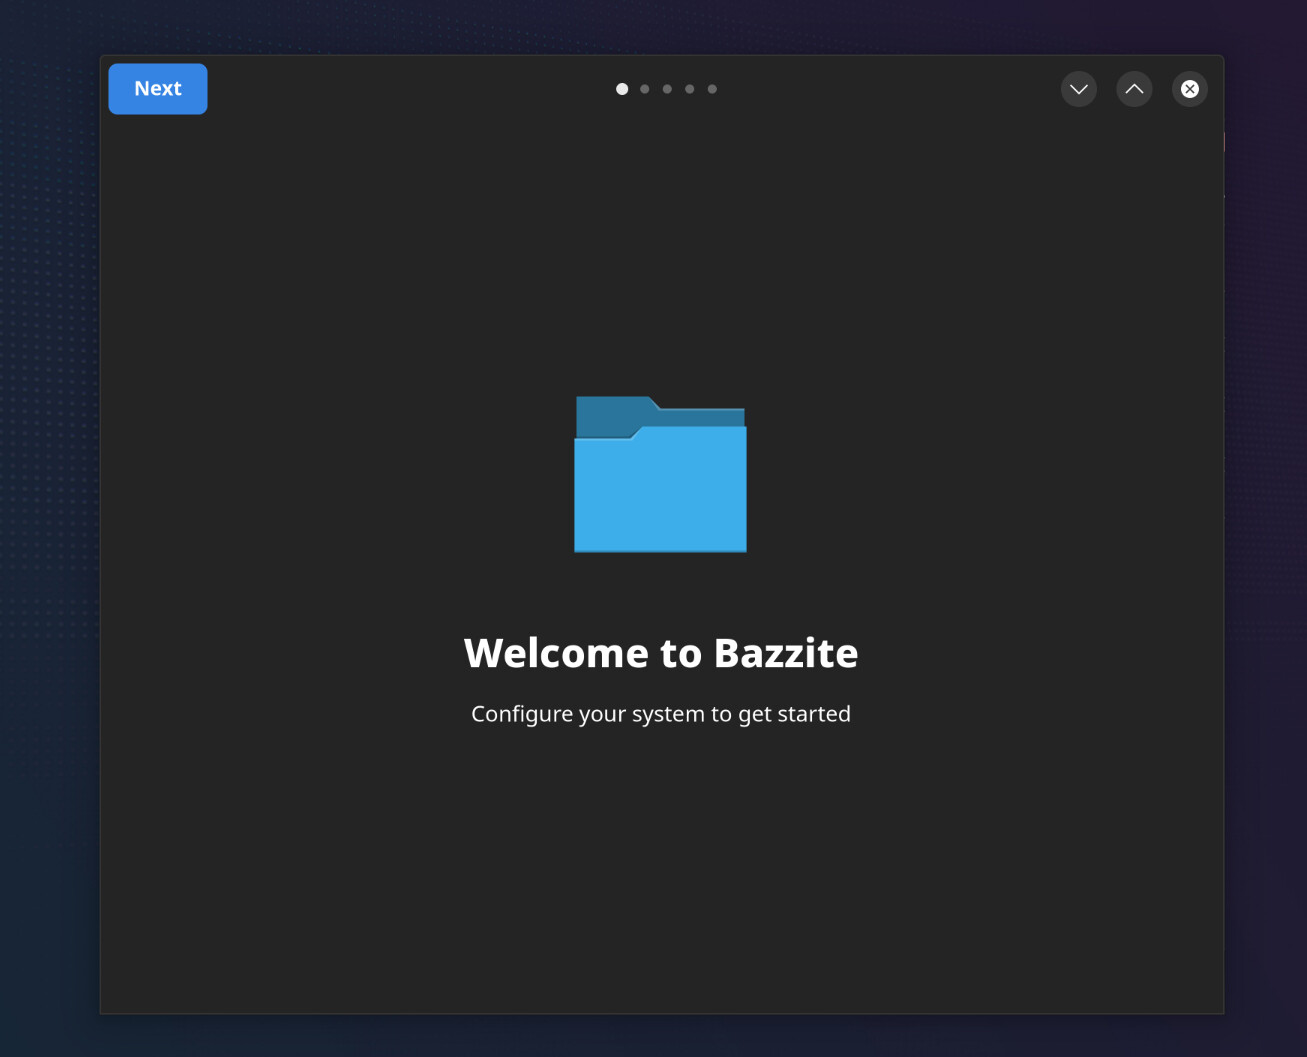Click the "Welcome to Bazzite" heading
The height and width of the screenshot is (1057, 1307).
[661, 653]
